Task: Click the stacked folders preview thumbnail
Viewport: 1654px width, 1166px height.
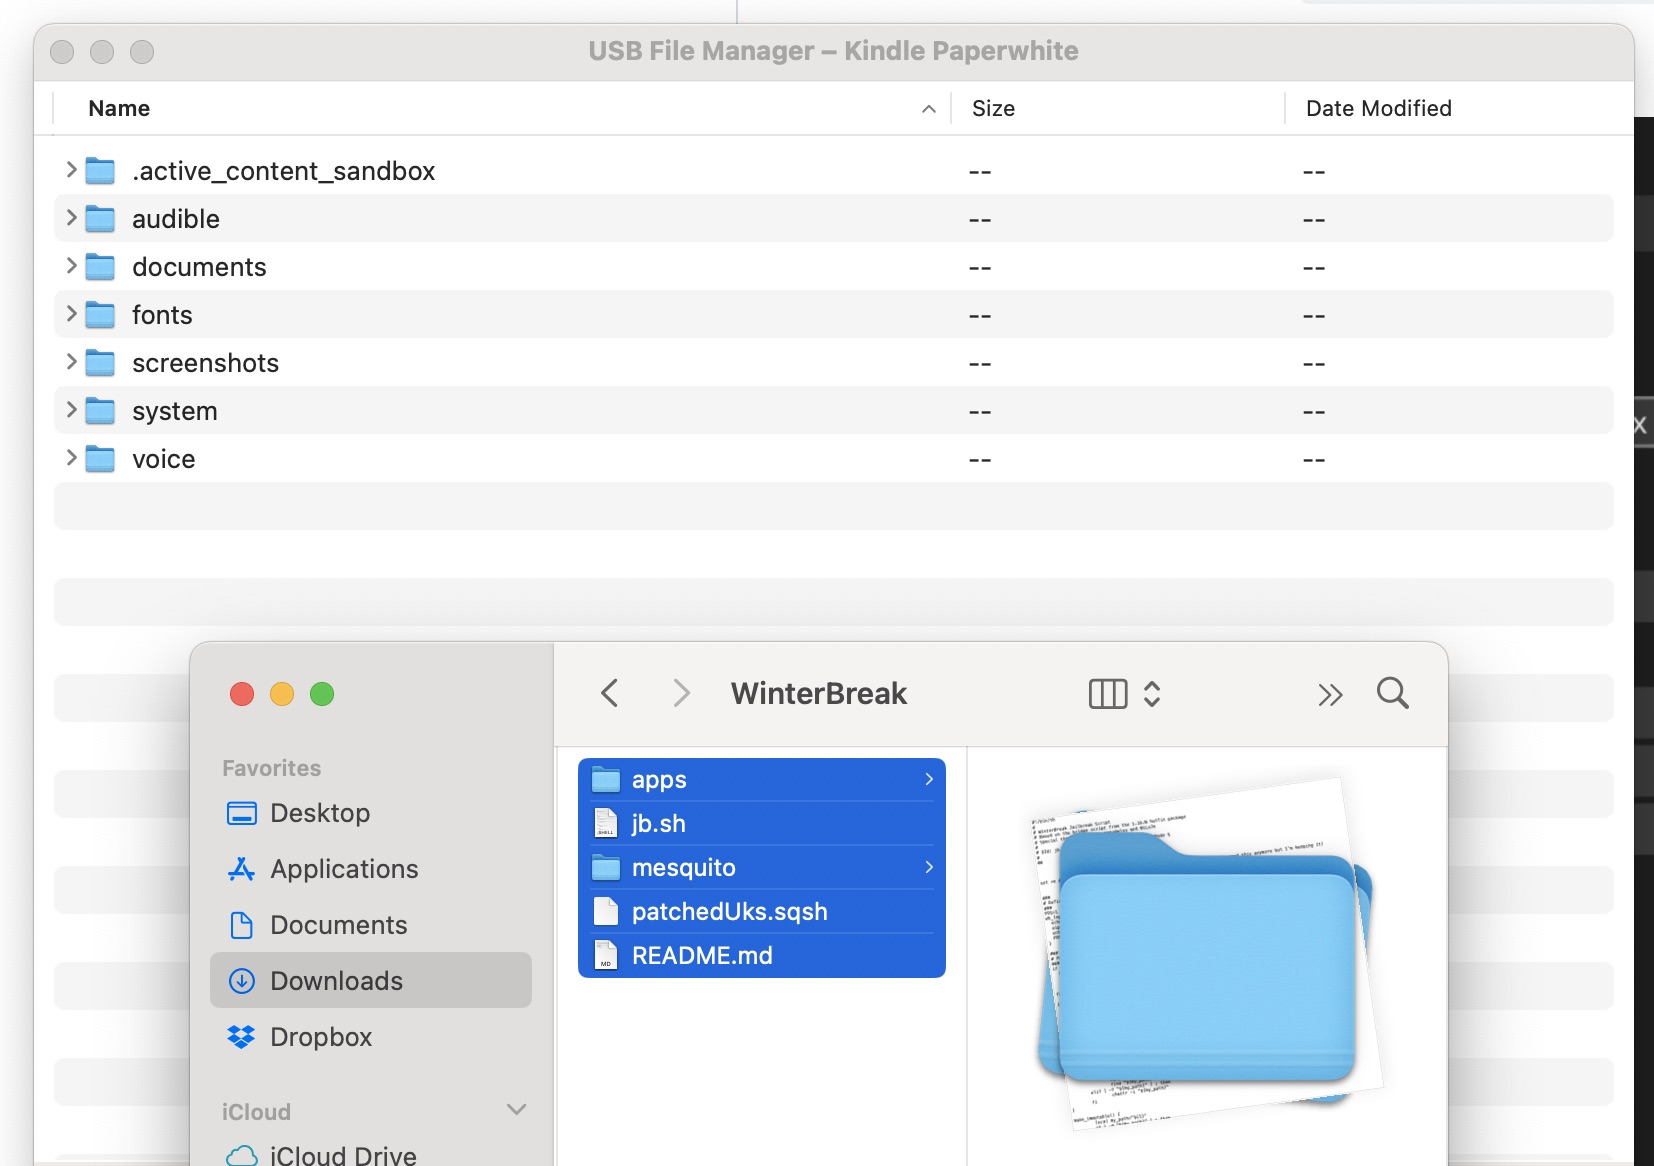Action: click(x=1207, y=953)
